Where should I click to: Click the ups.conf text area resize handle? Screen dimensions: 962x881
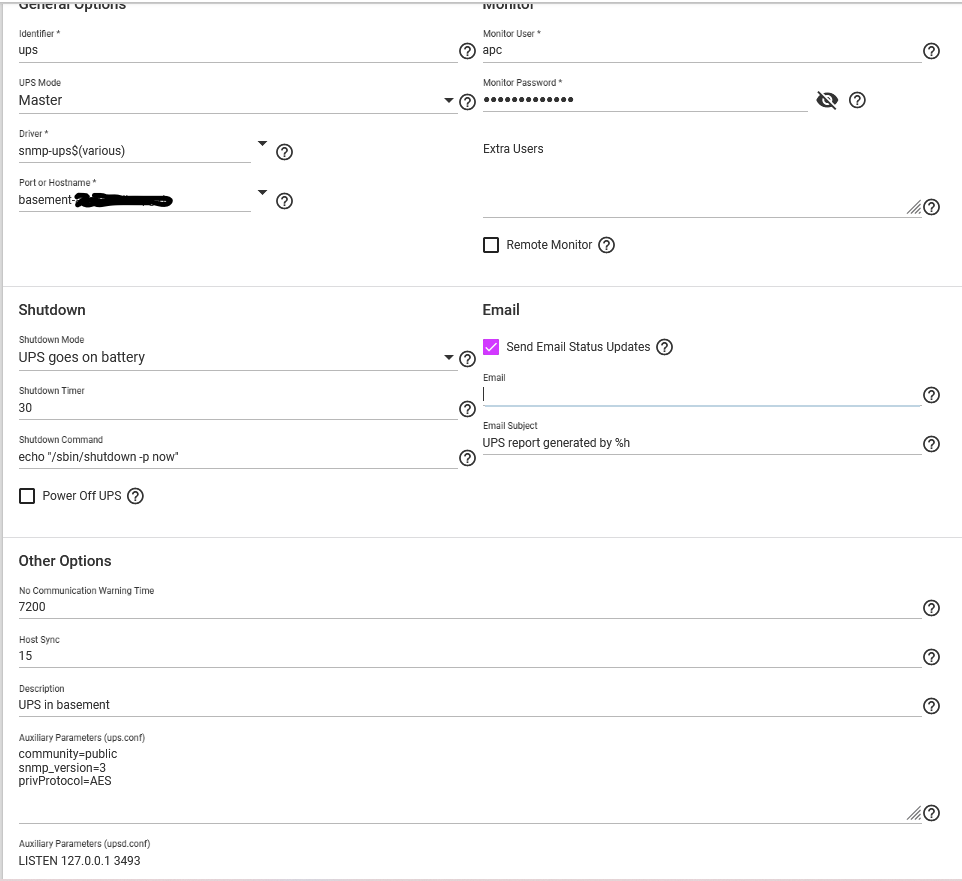pos(914,814)
